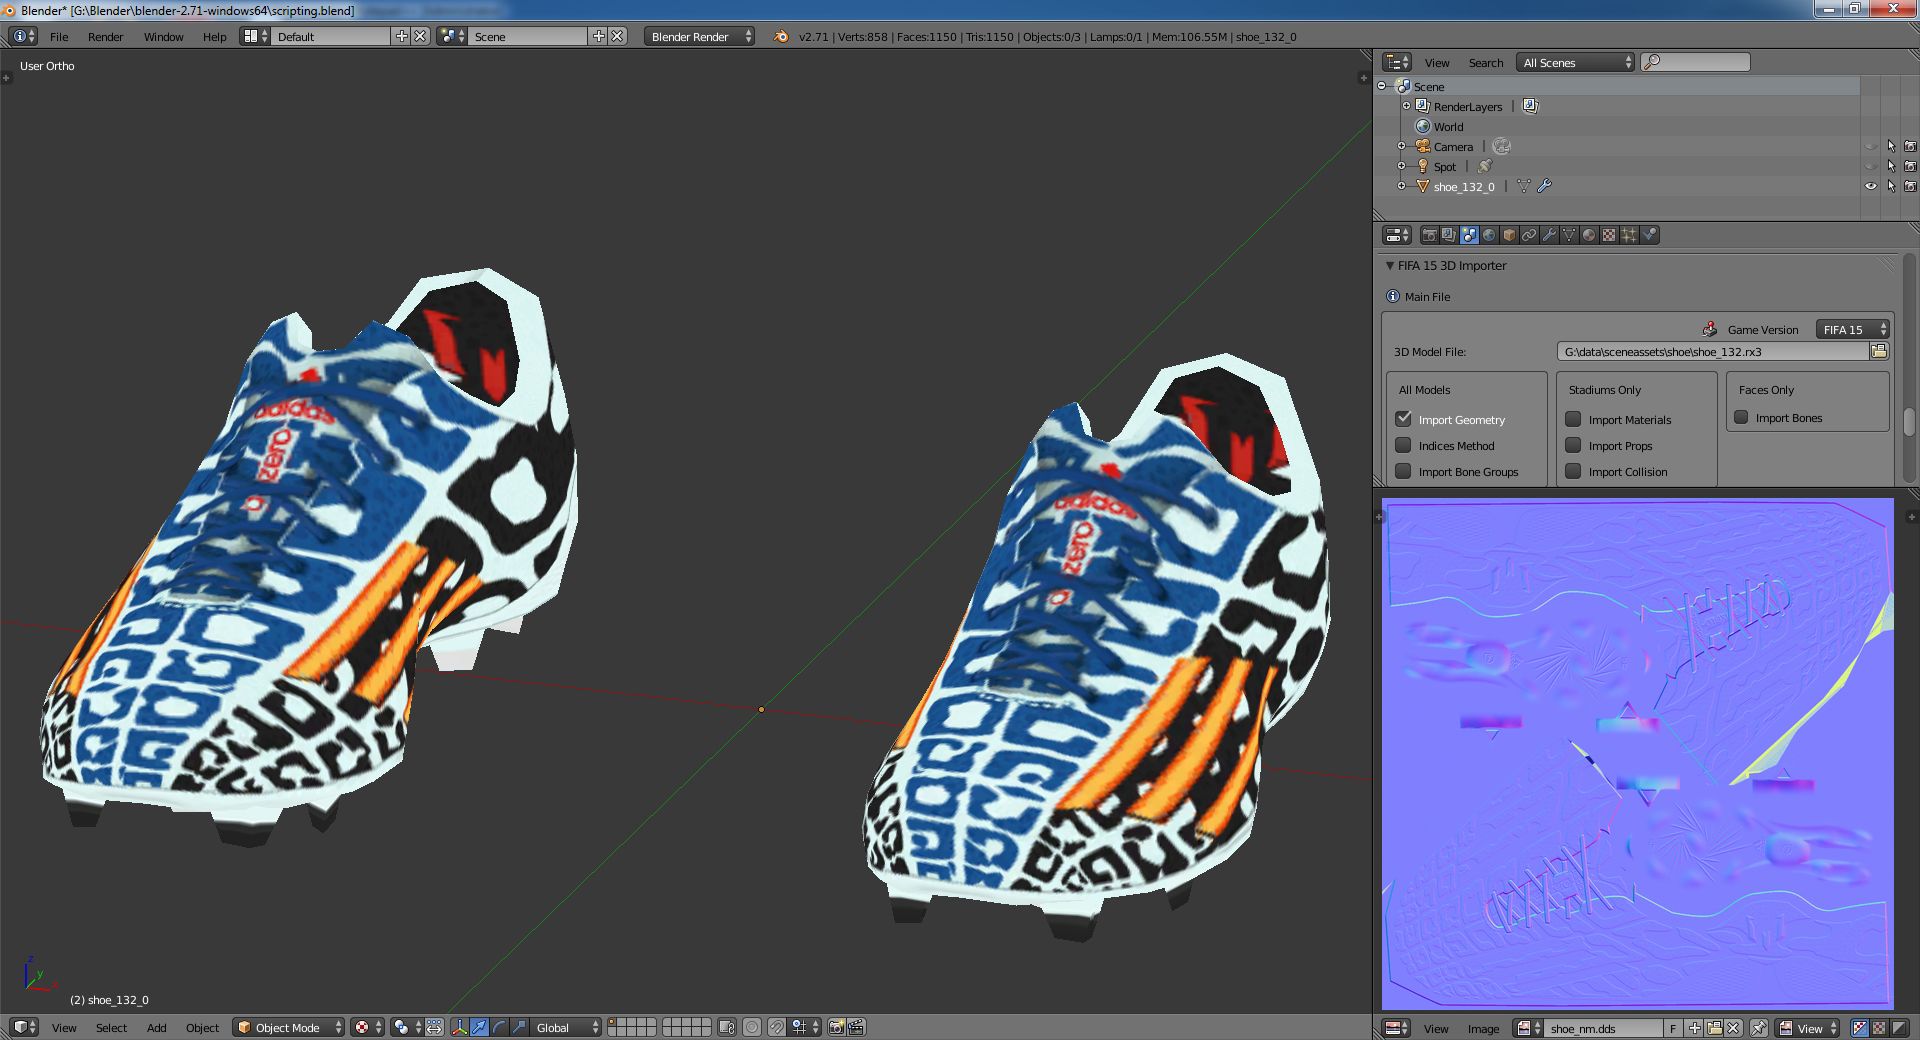1920x1040 pixels.
Task: Open the Modifiers wrench properties tab
Action: (x=1549, y=235)
